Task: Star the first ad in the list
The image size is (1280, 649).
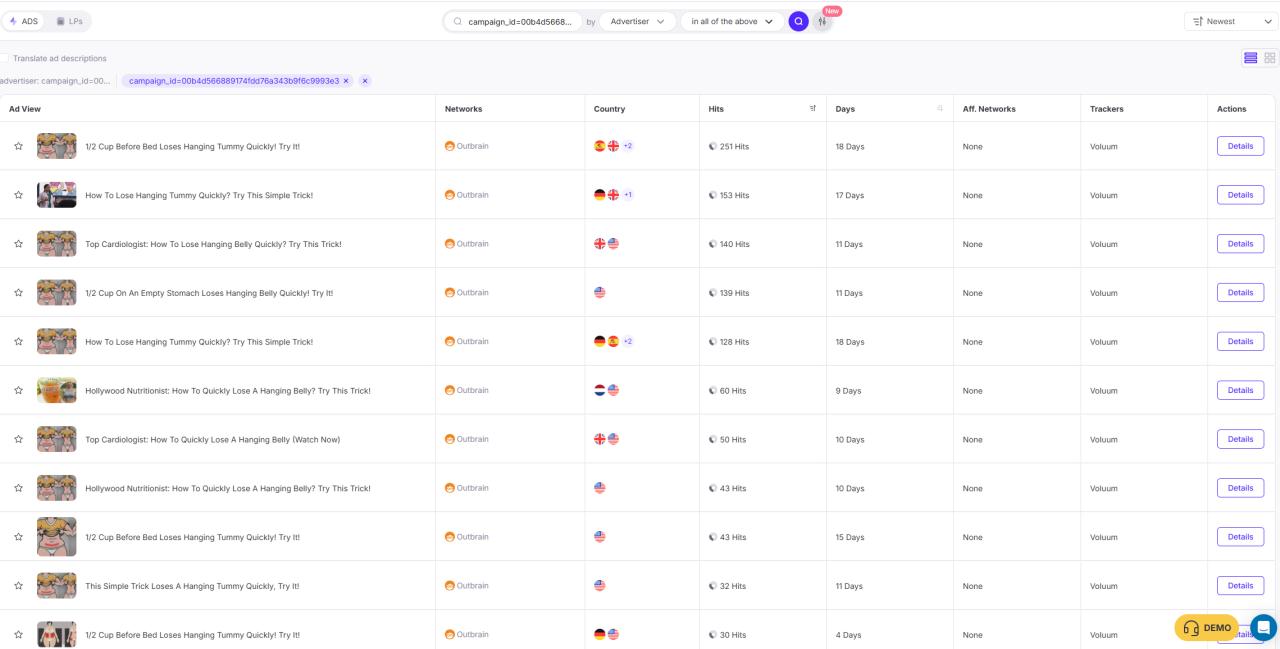Action: pos(18,146)
